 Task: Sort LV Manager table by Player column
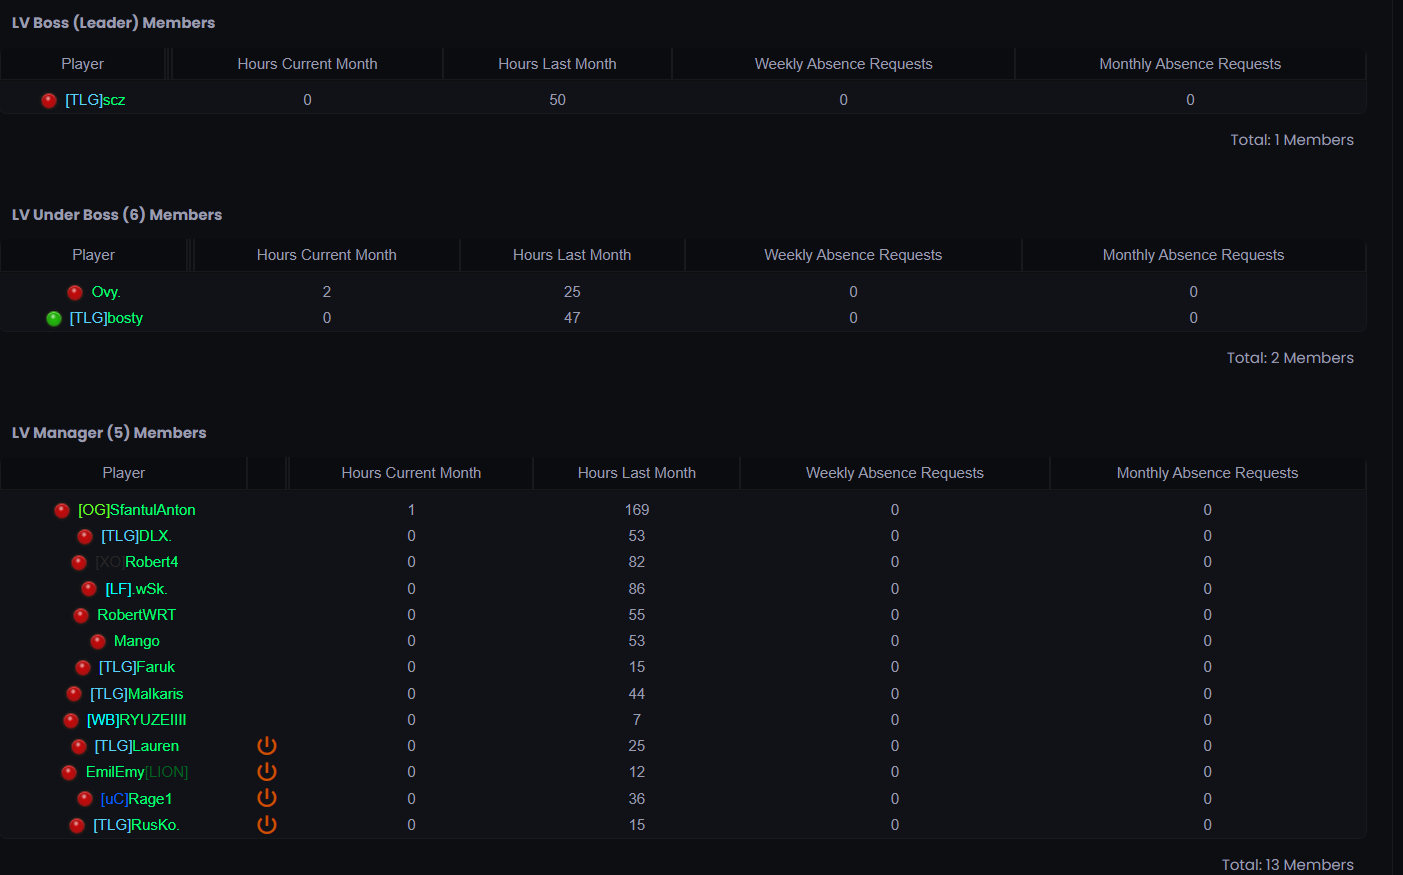point(124,473)
